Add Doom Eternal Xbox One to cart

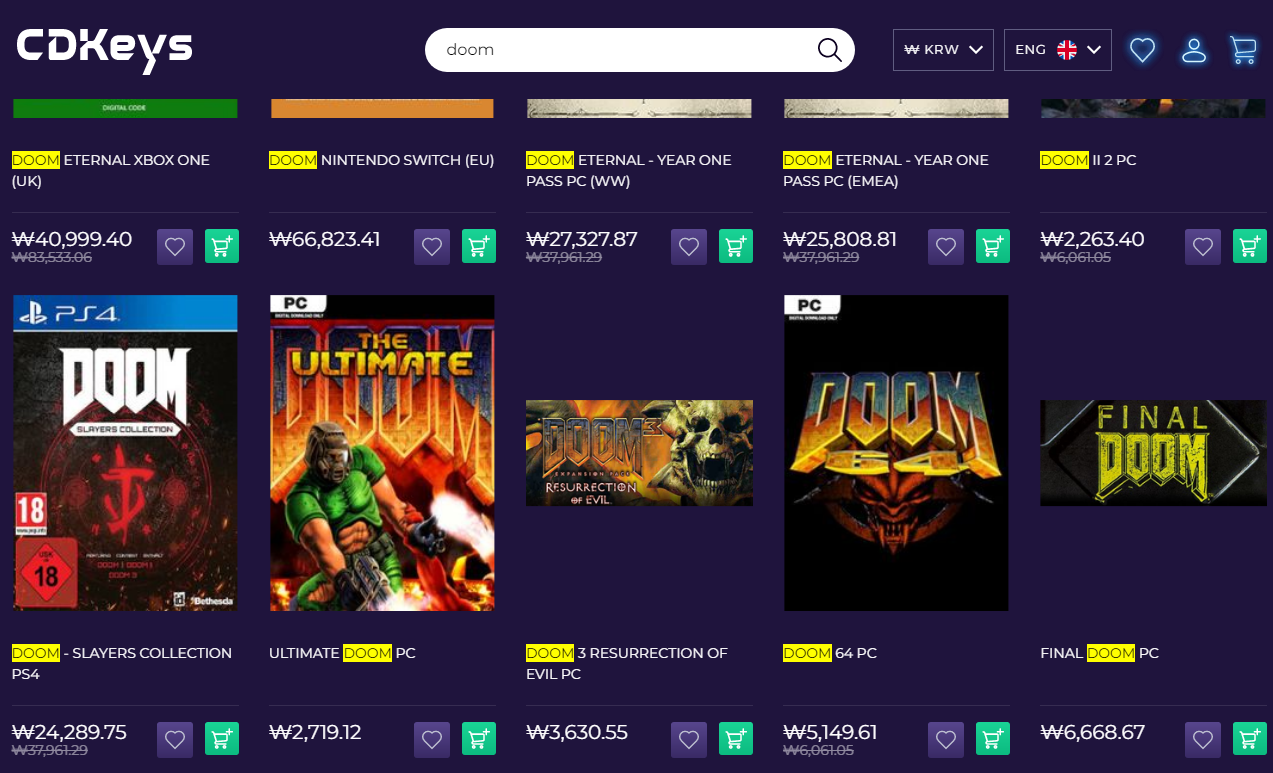coord(222,246)
